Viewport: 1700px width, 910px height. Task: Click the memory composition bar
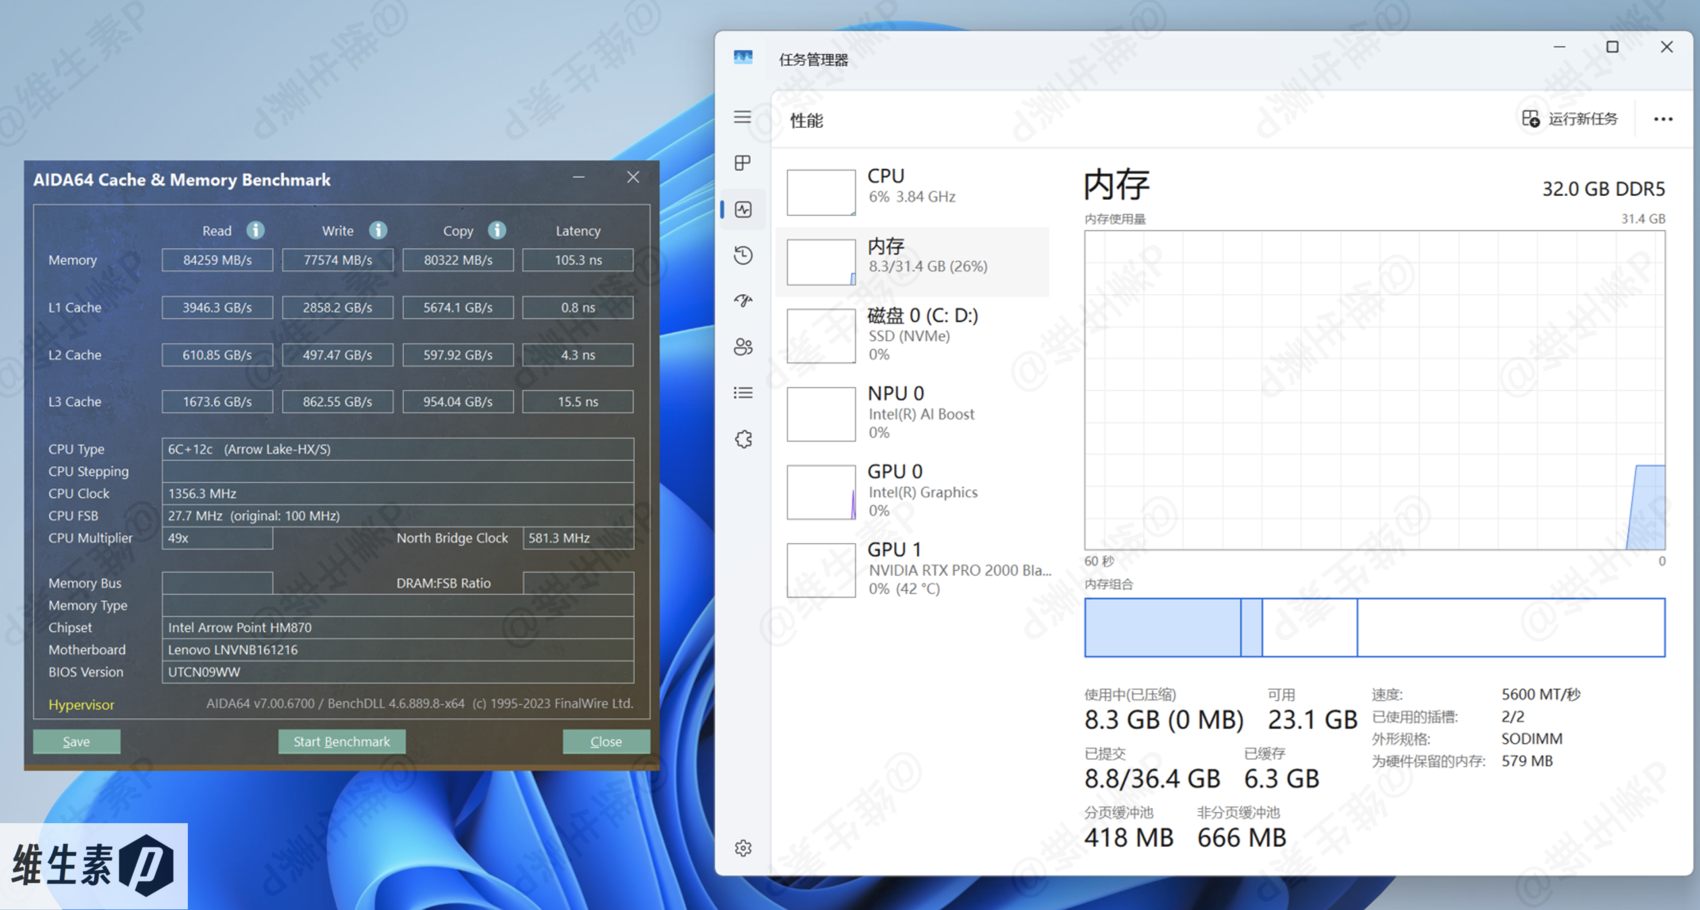coord(1375,628)
